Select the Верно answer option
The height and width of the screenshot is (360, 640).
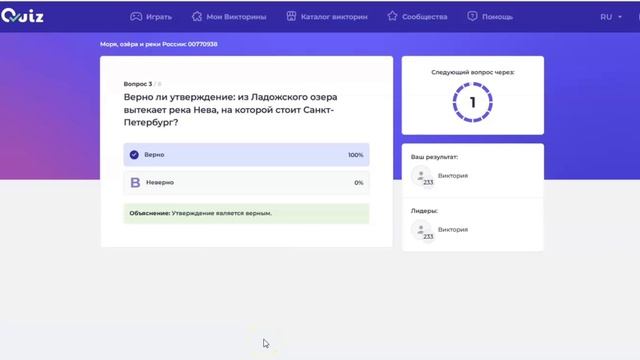pos(247,155)
